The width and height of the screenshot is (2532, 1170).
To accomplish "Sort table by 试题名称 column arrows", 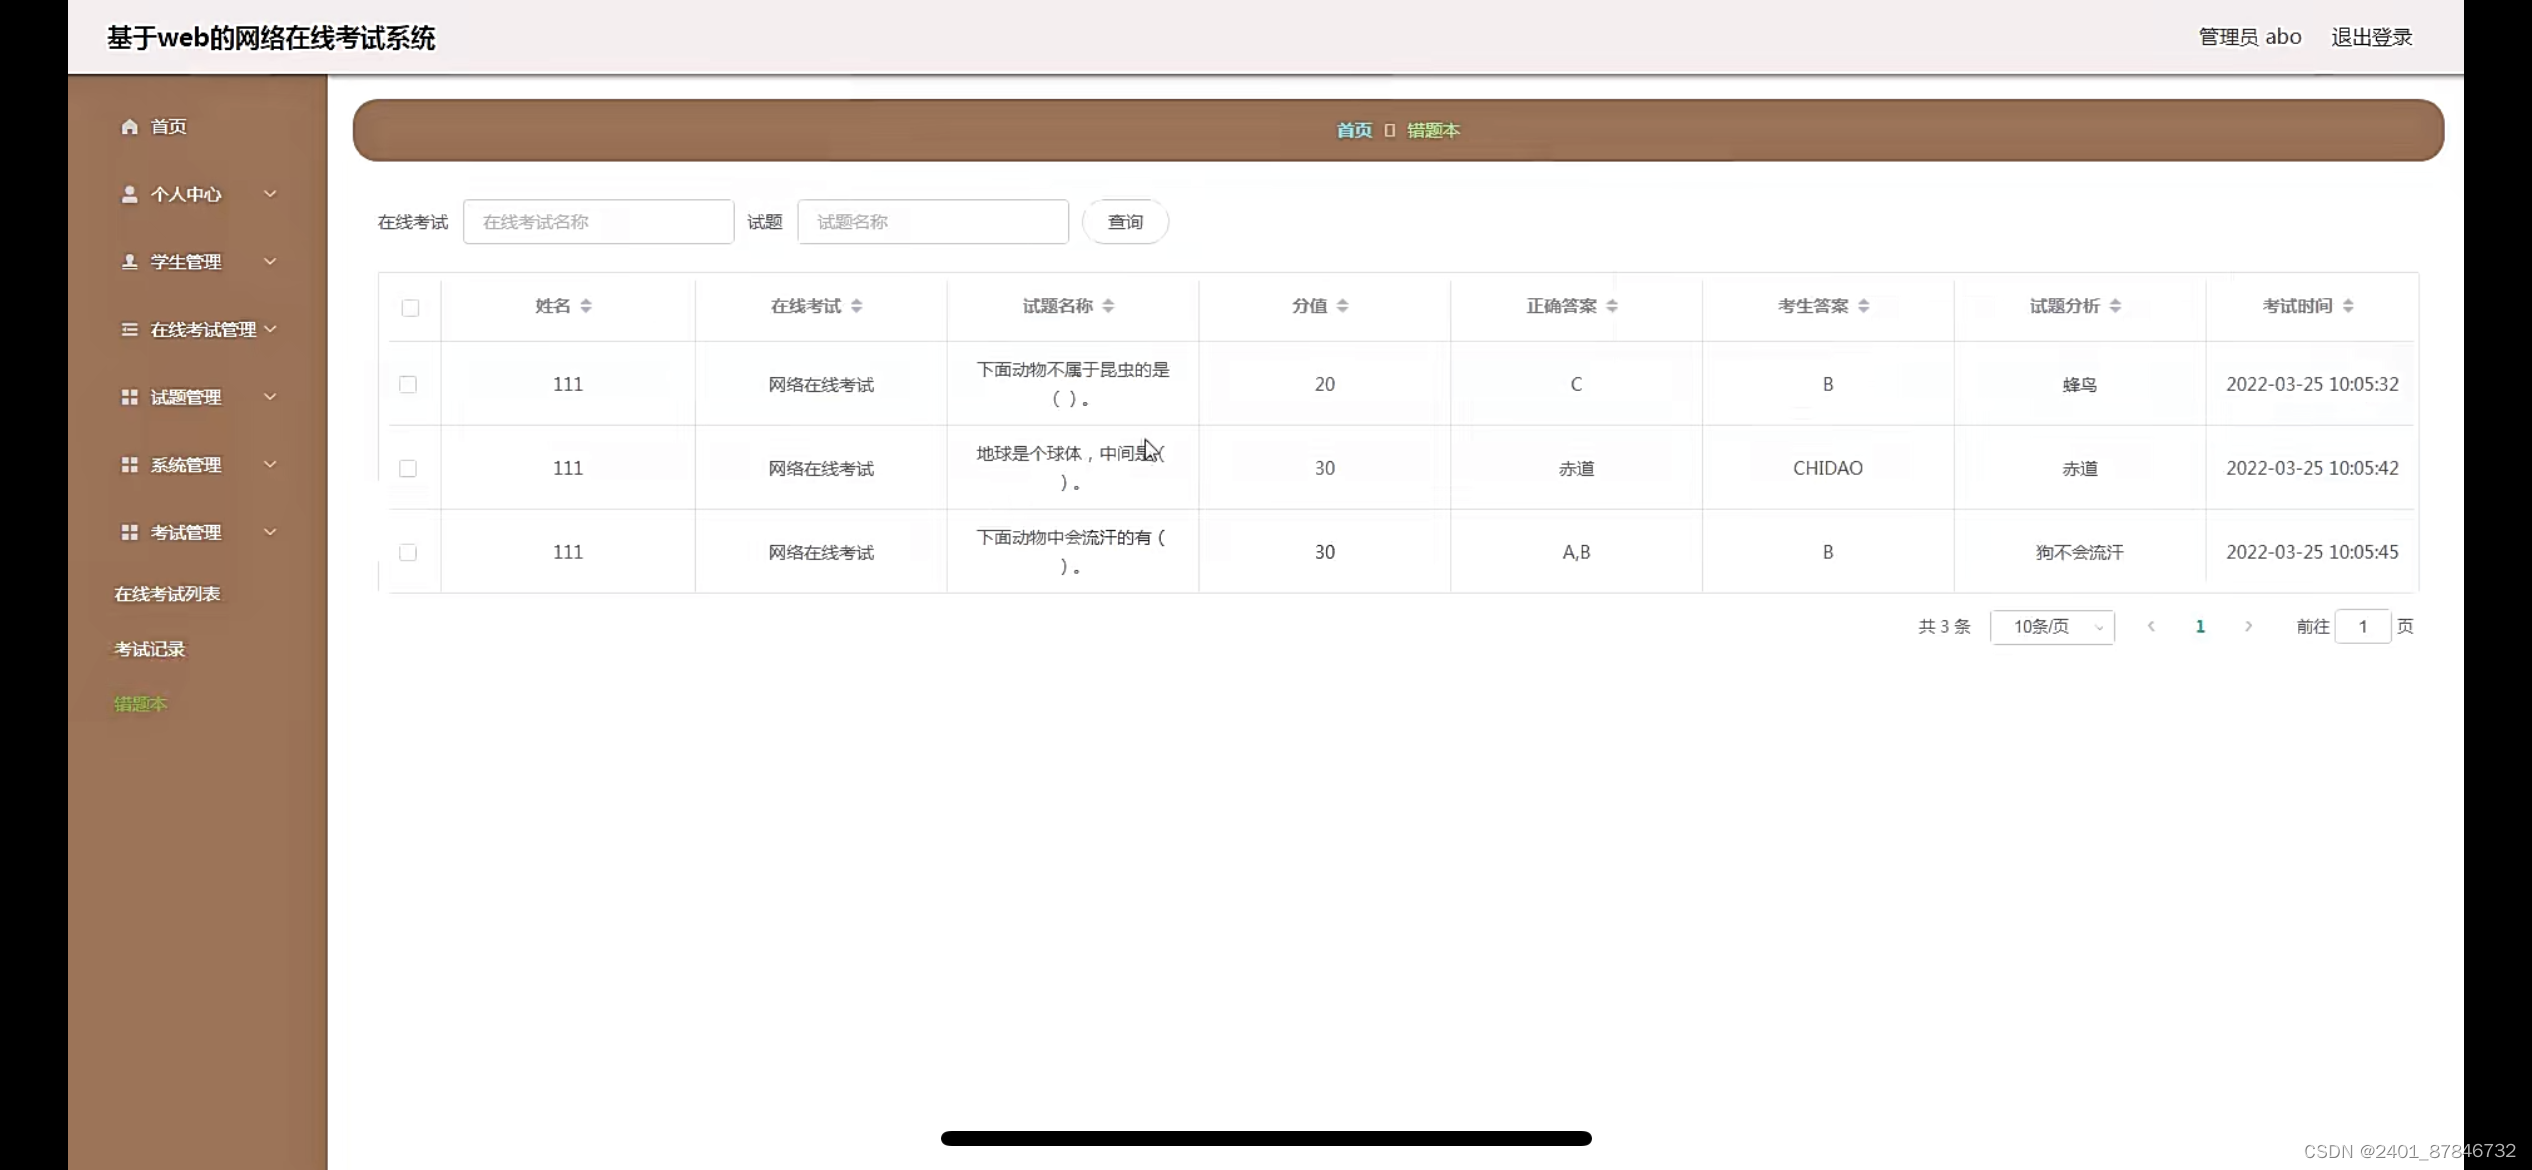I will click(x=1108, y=306).
